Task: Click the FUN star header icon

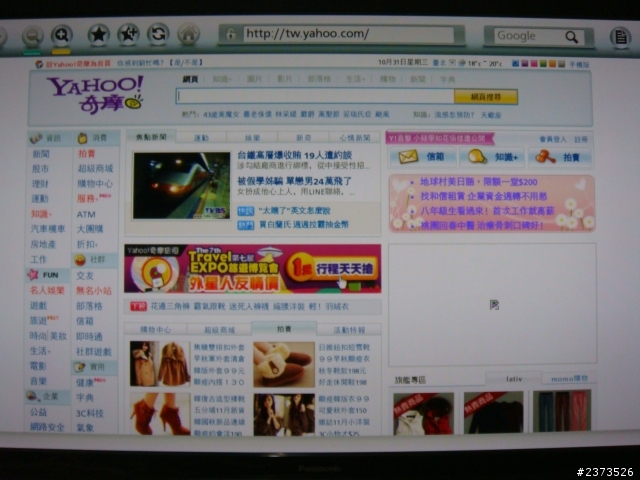Action: pos(33,275)
